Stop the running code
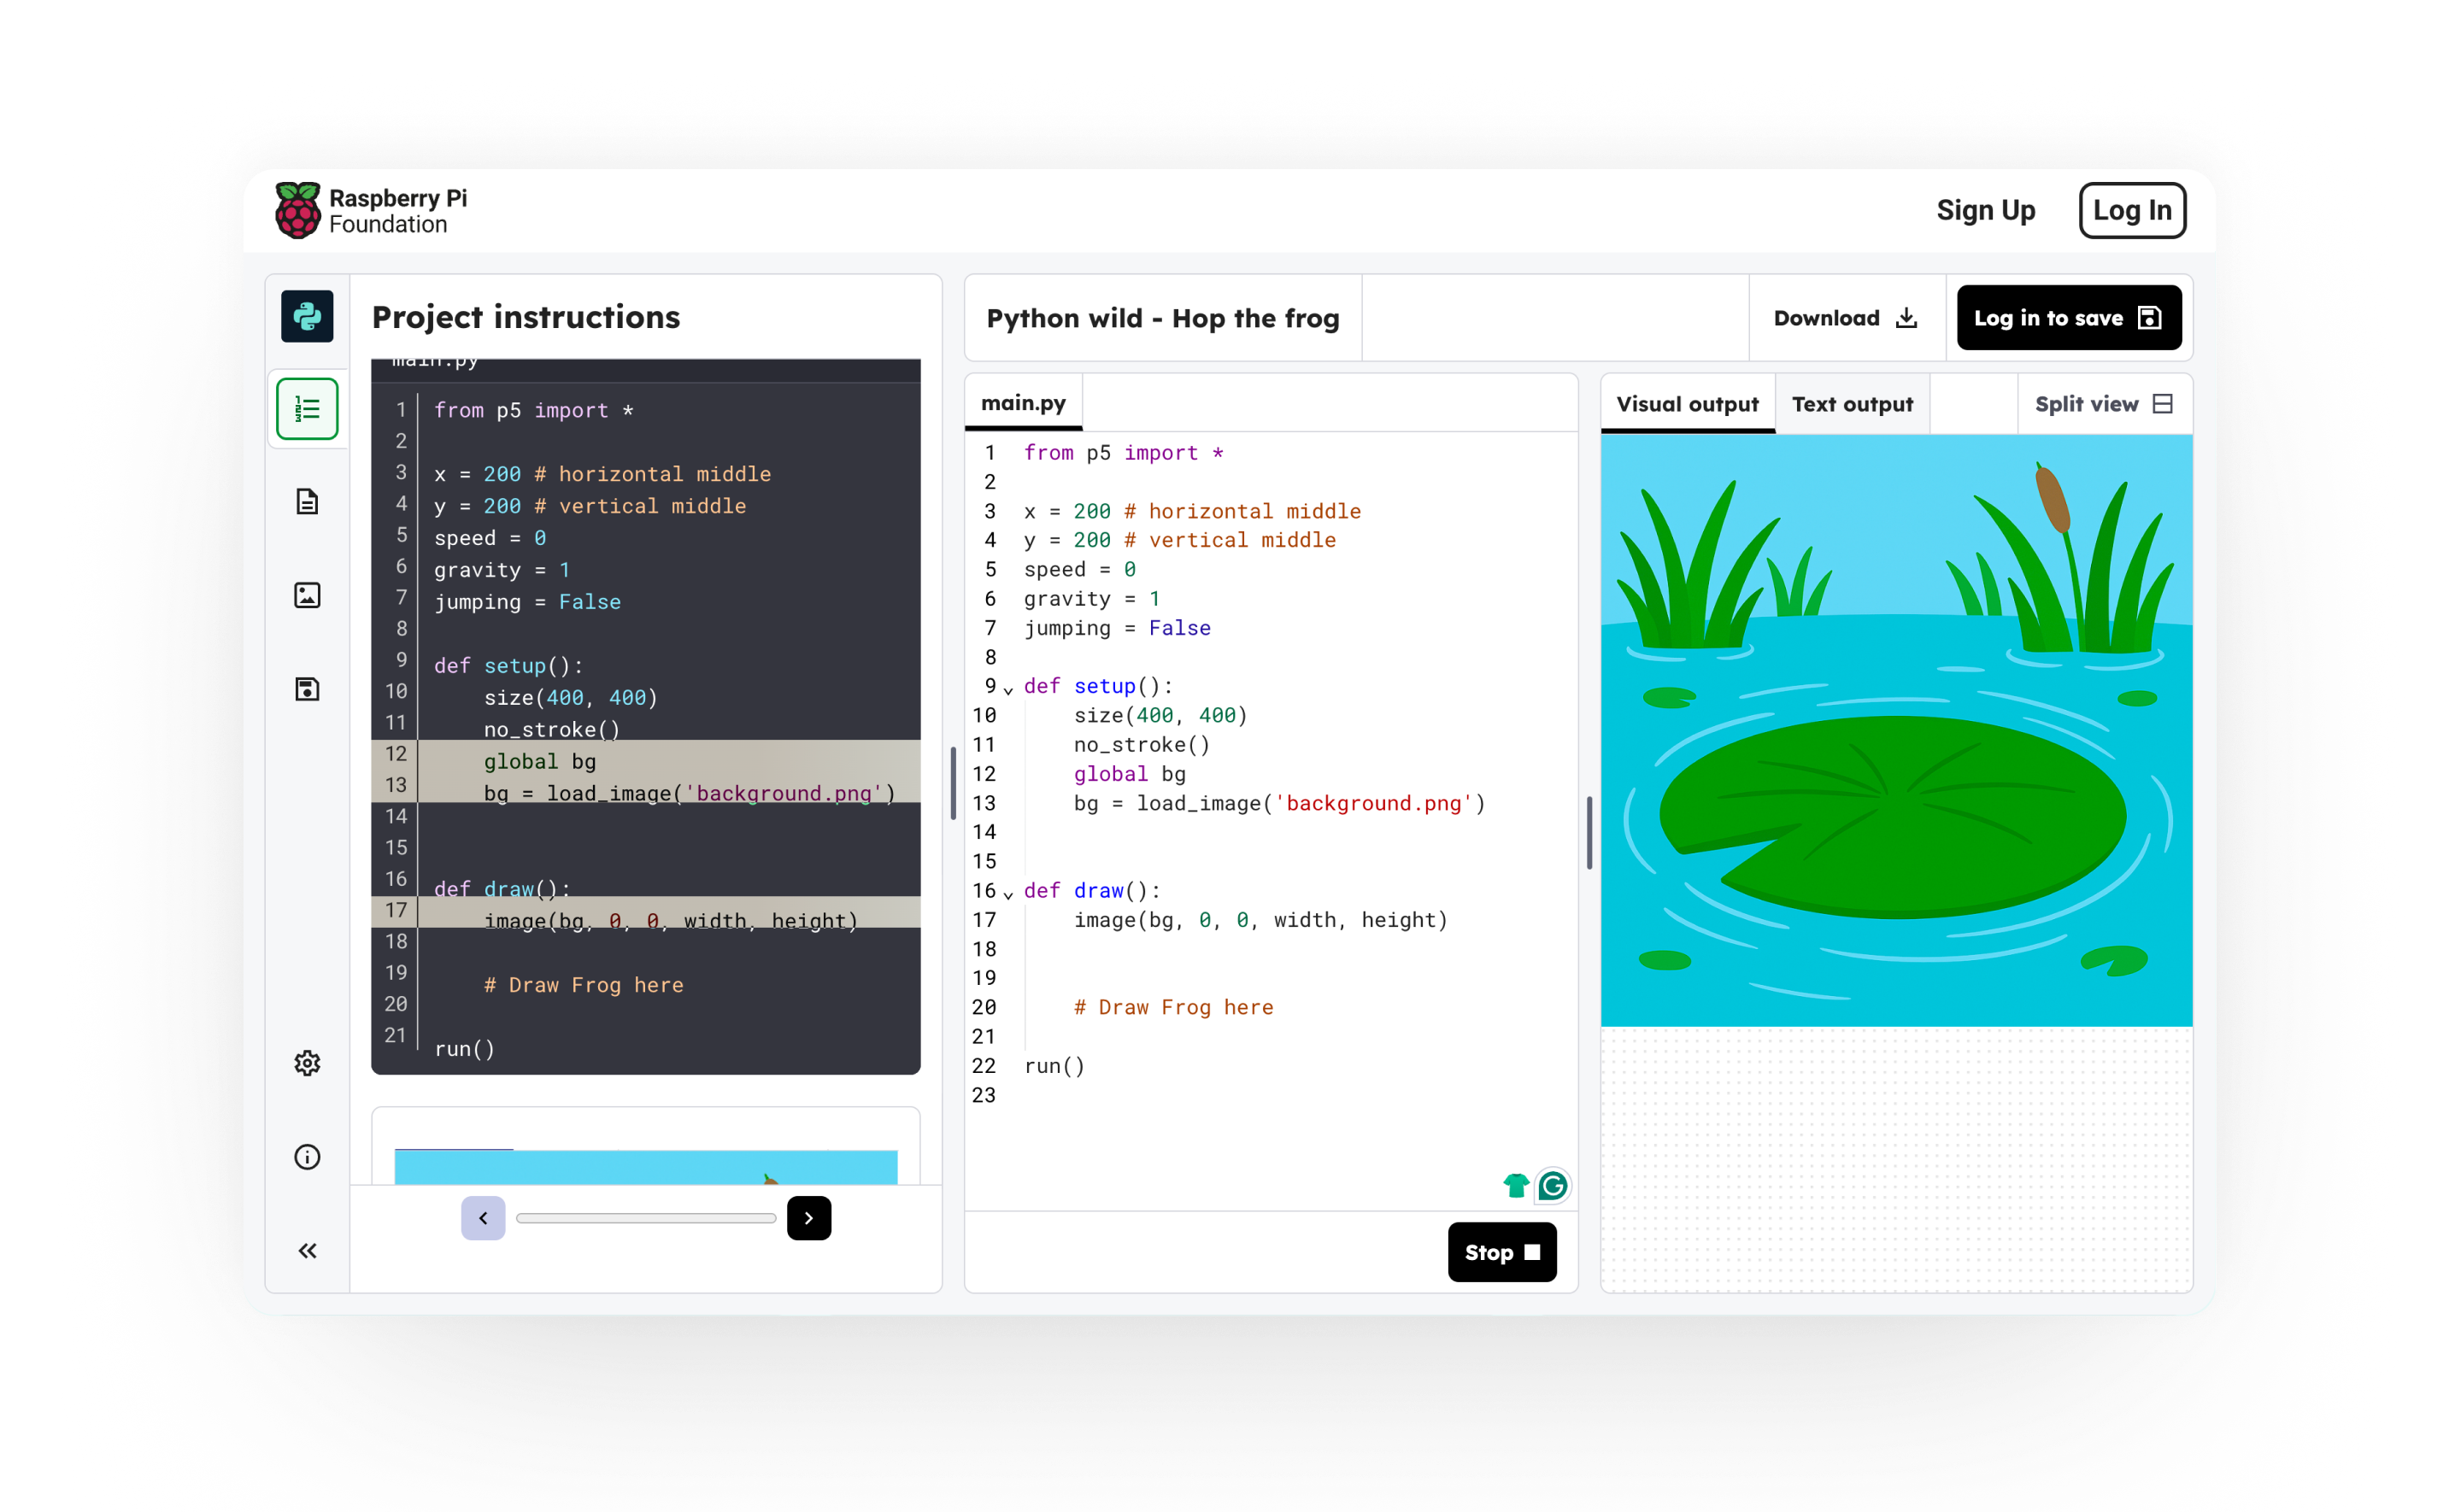Viewport: 2461px width, 1512px height. (x=1501, y=1252)
